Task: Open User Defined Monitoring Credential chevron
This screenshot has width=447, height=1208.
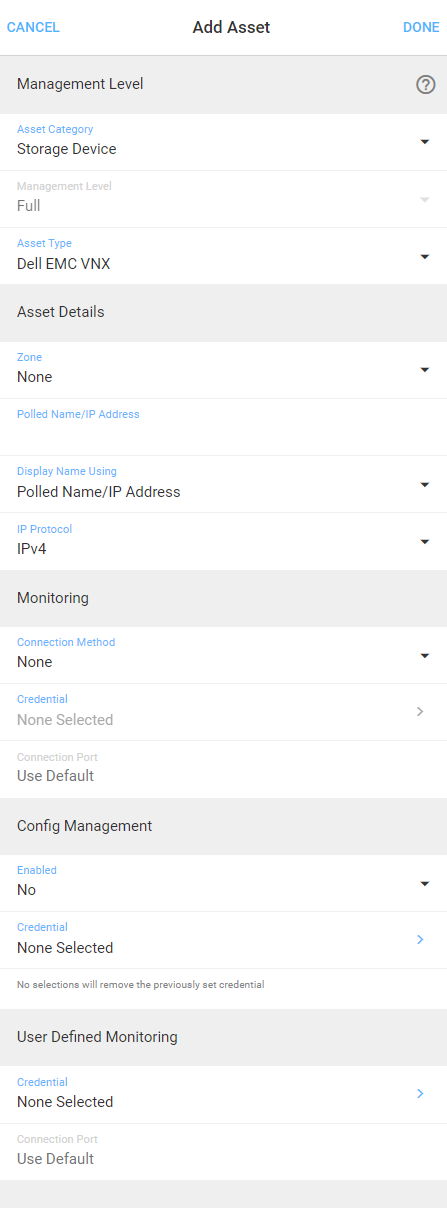Action: tap(420, 1094)
